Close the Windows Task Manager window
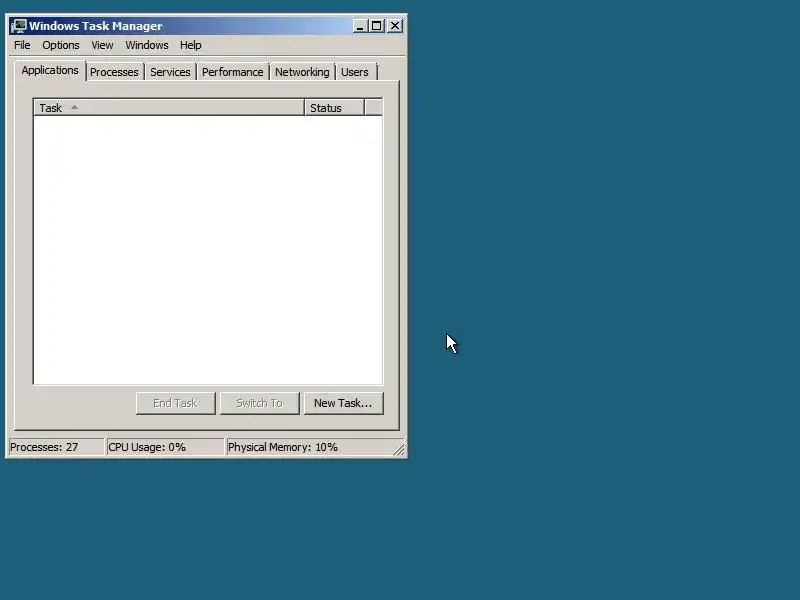 point(395,26)
